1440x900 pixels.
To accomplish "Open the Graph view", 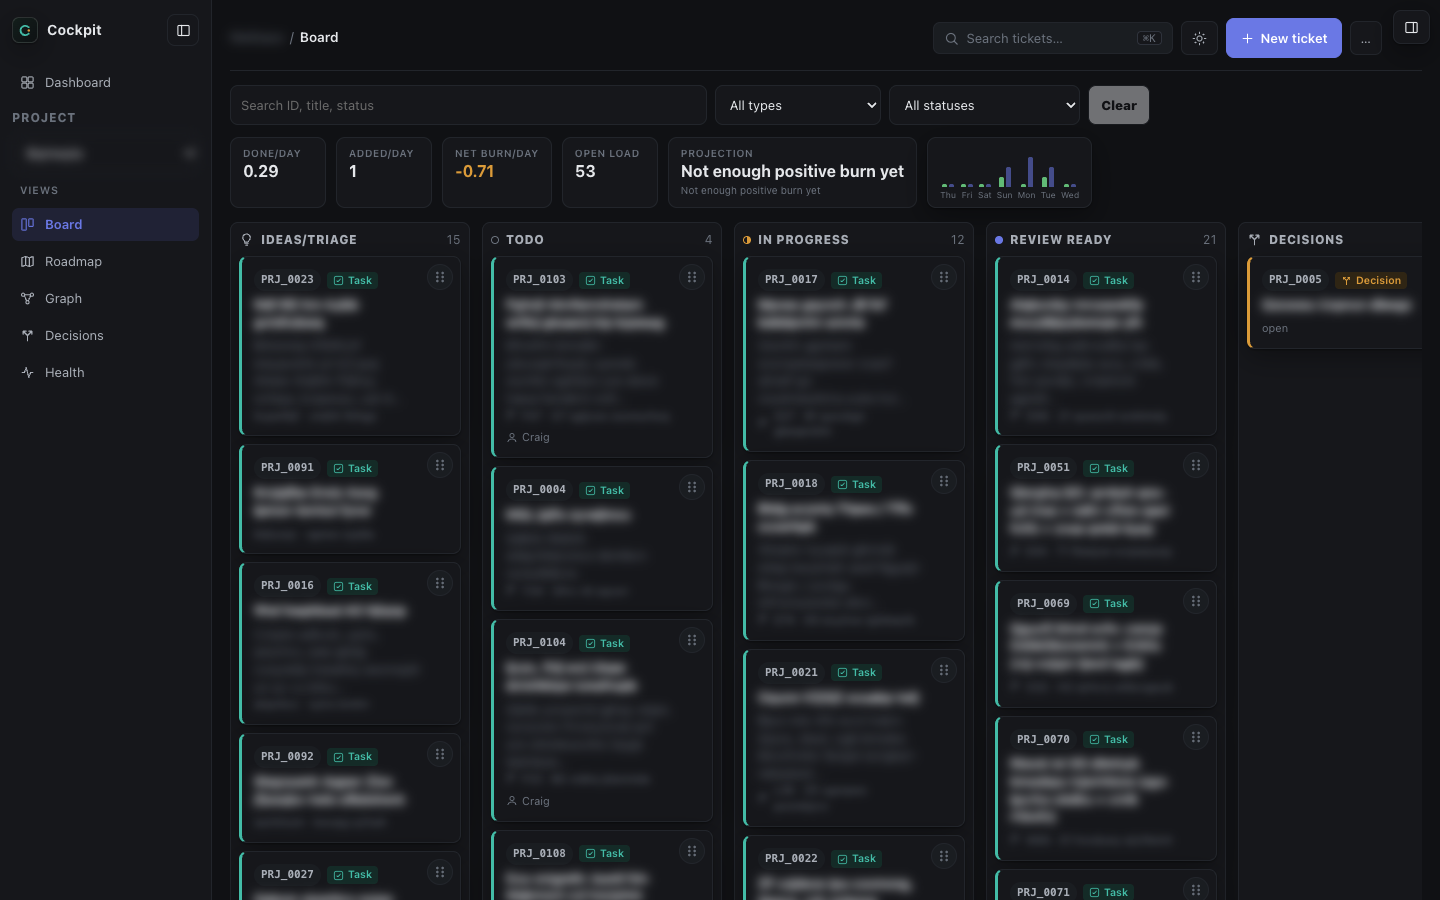I will [x=105, y=298].
